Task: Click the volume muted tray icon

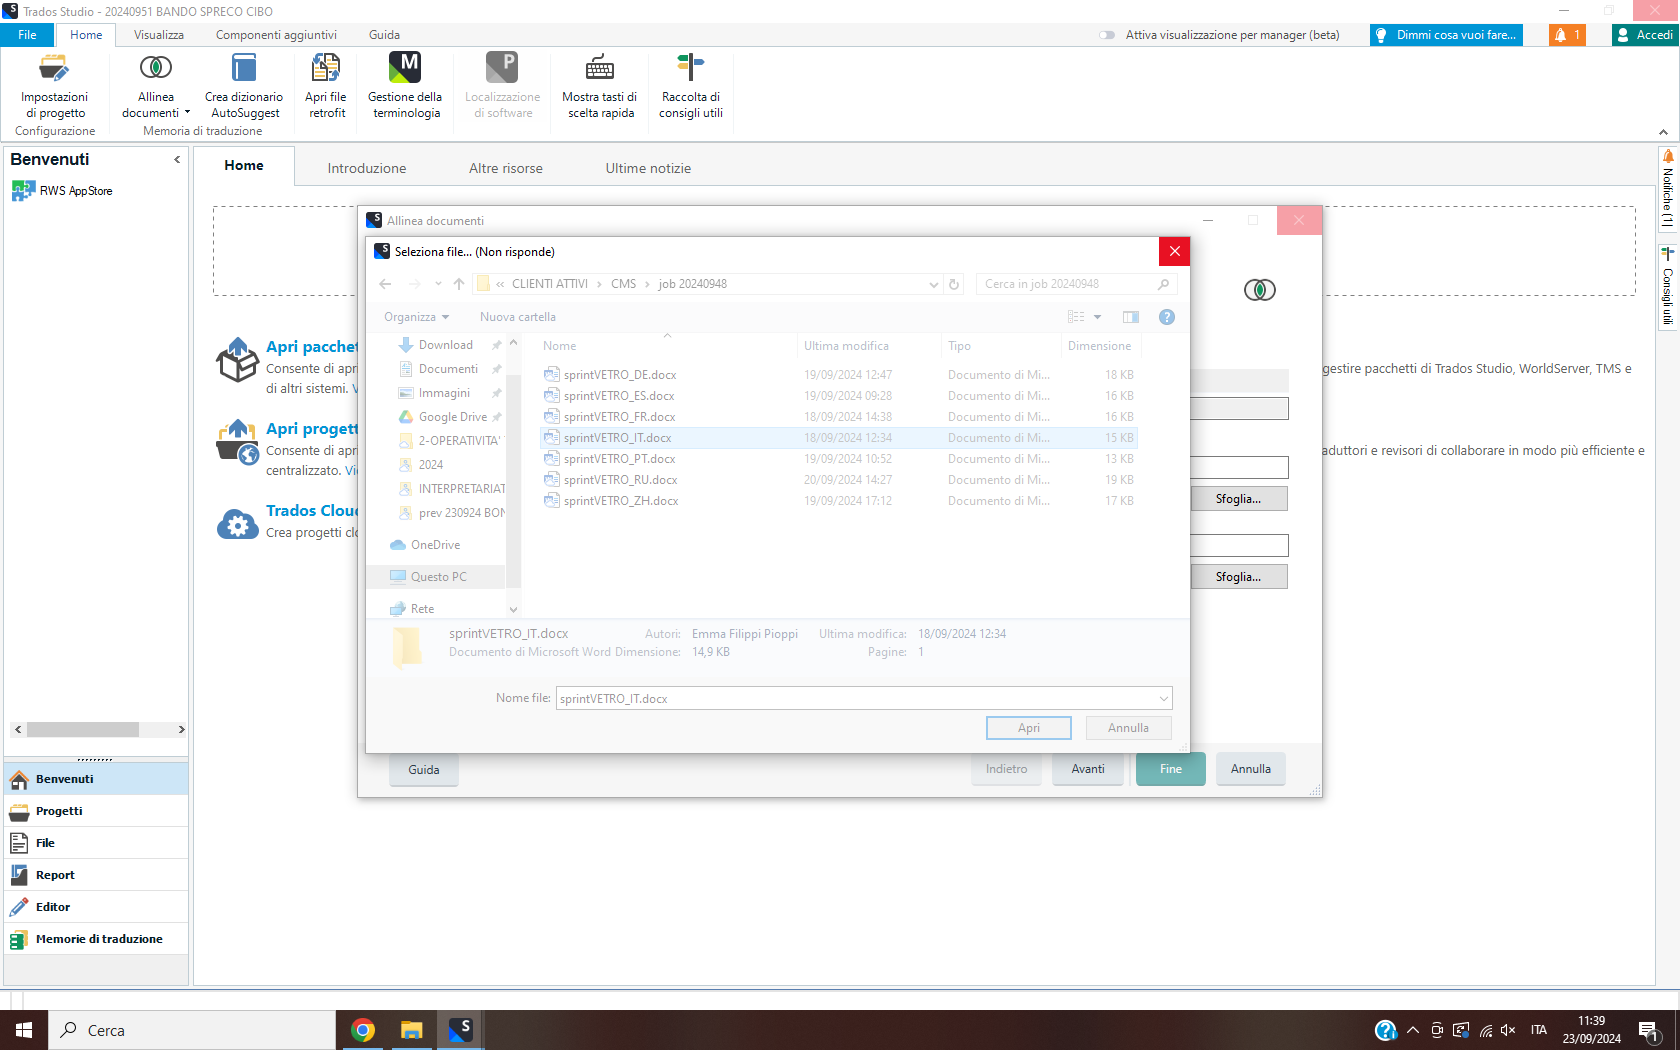Action: tap(1508, 1030)
